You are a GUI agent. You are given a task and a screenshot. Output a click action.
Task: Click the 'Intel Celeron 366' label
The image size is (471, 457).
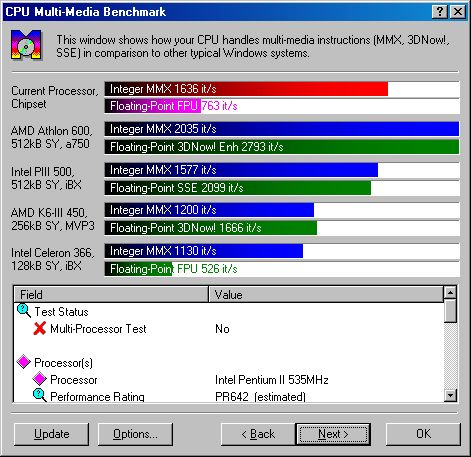[53, 259]
